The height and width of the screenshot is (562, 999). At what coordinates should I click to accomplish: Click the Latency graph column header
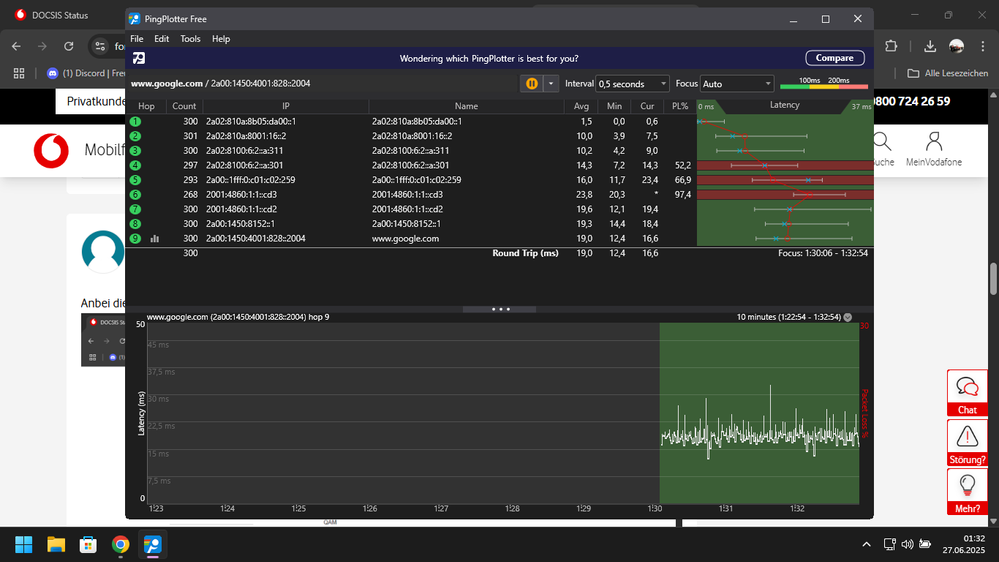[784, 105]
